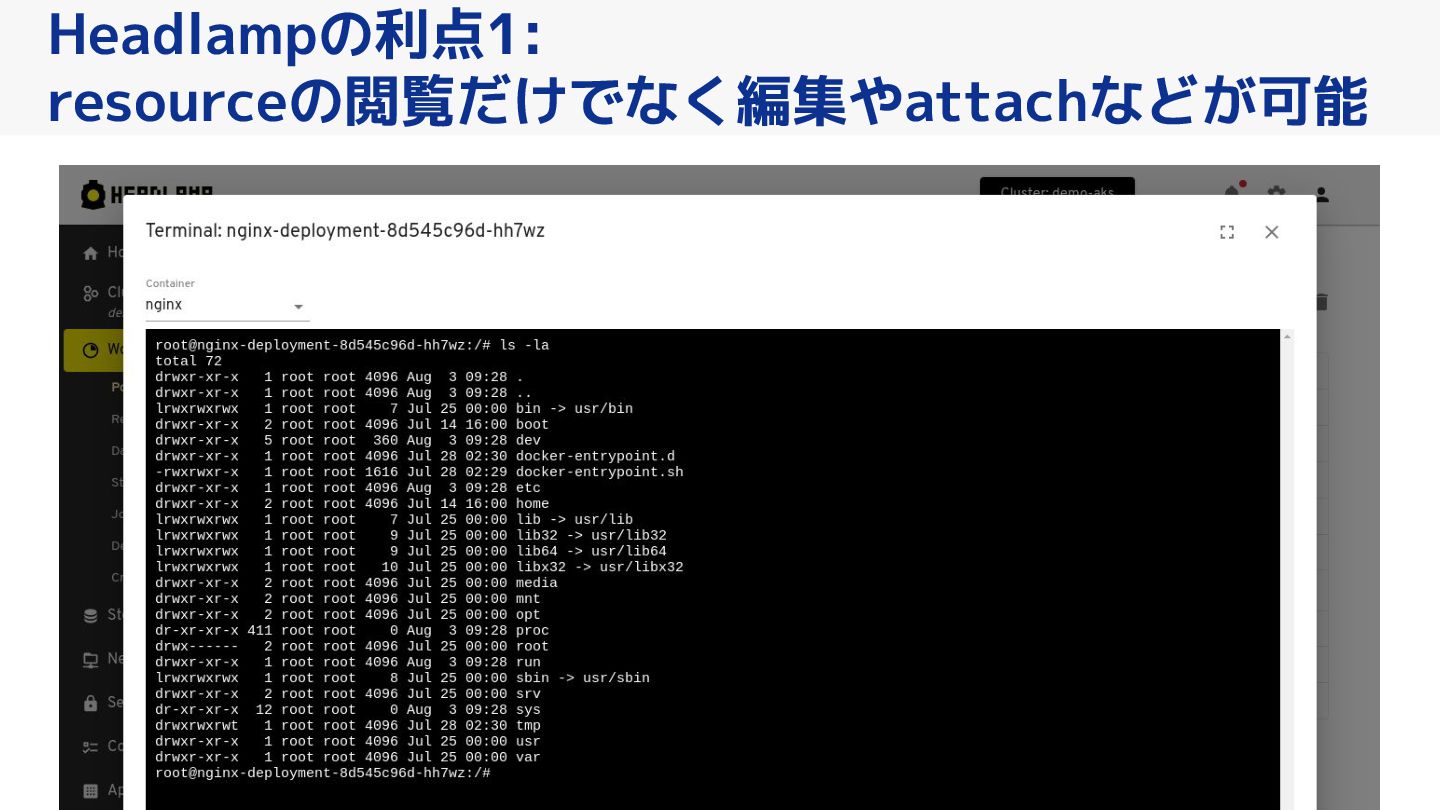
Task: Click the Network icon in the sidebar
Action: (x=91, y=659)
